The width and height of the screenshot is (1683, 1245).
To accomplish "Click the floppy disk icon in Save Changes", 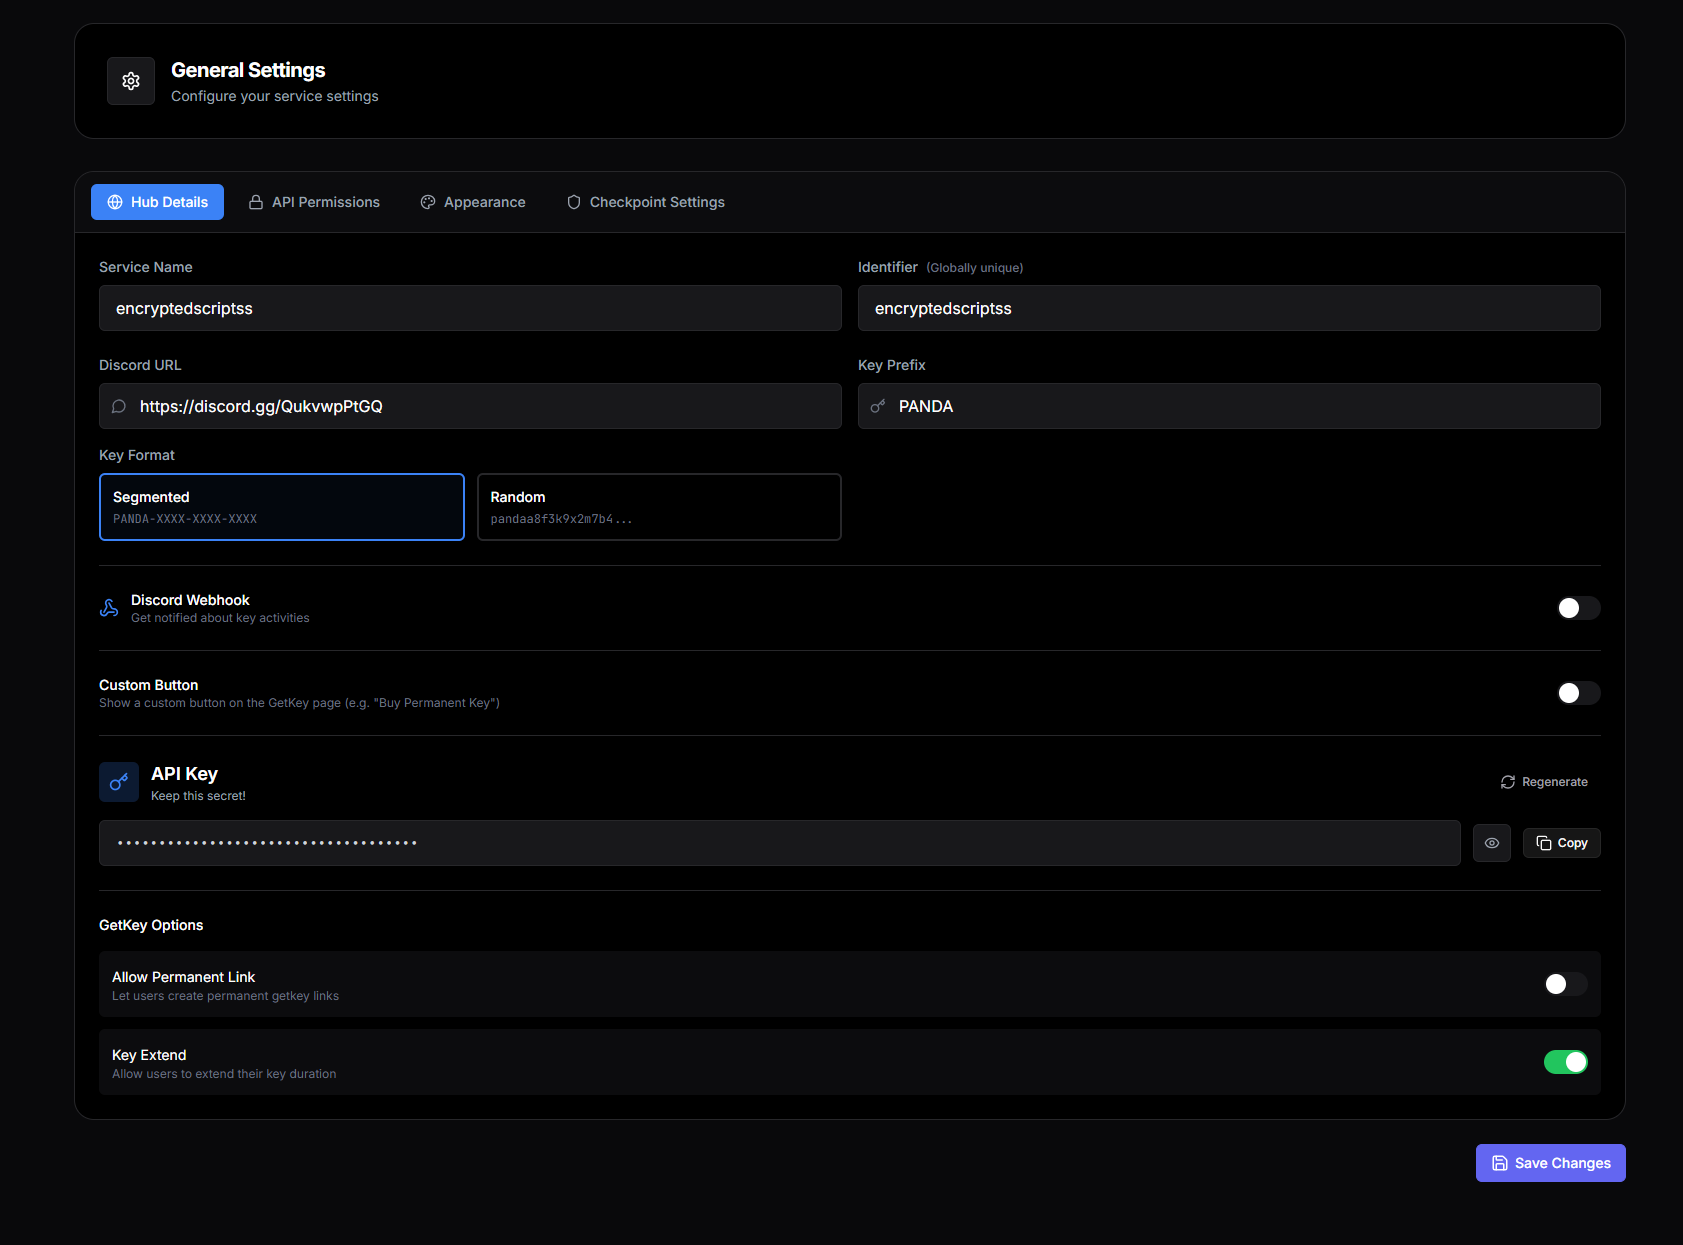I will click(1500, 1163).
